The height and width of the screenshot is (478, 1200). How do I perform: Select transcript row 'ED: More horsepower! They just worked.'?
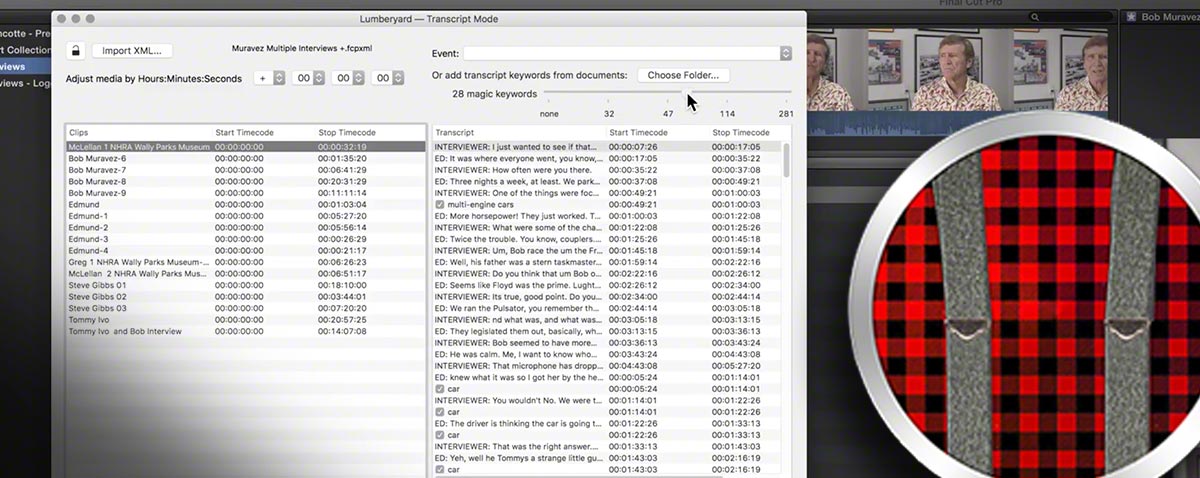pyautogui.click(x=606, y=216)
